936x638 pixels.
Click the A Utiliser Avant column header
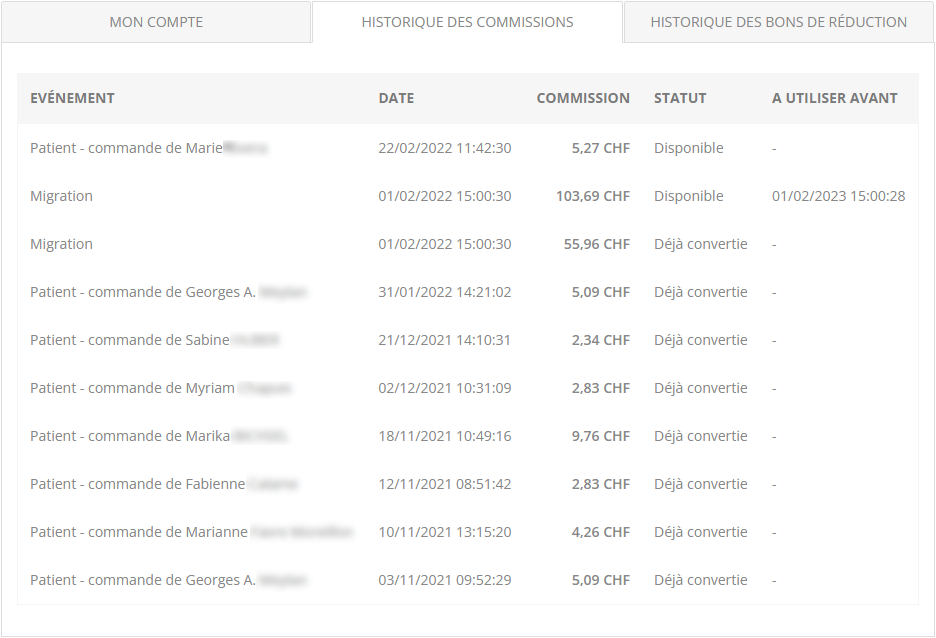tap(834, 98)
